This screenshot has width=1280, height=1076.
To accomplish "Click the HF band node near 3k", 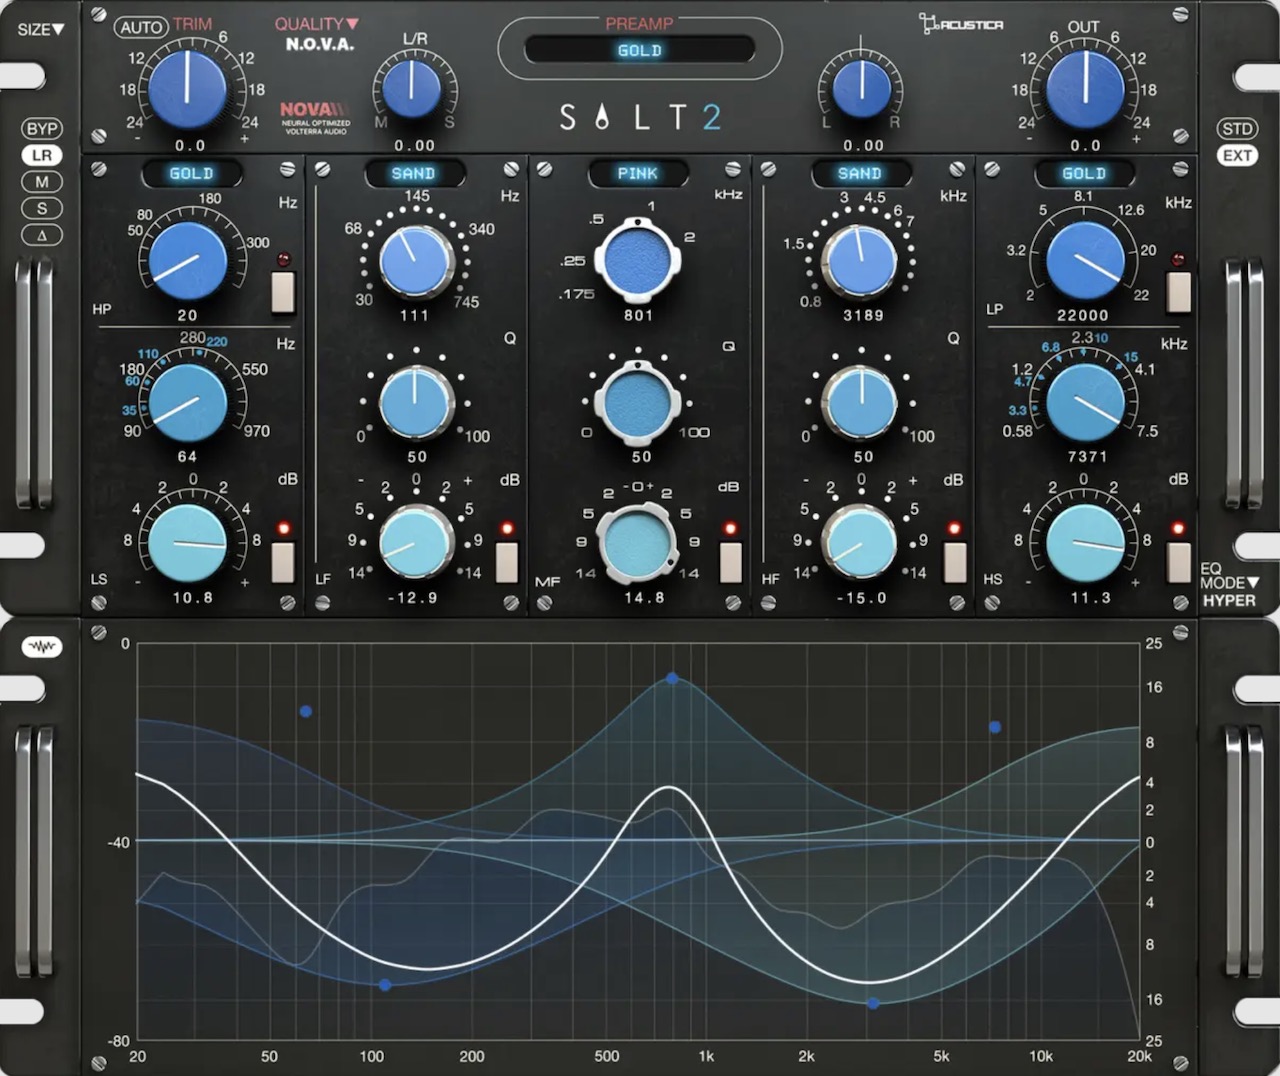I will [x=874, y=1003].
